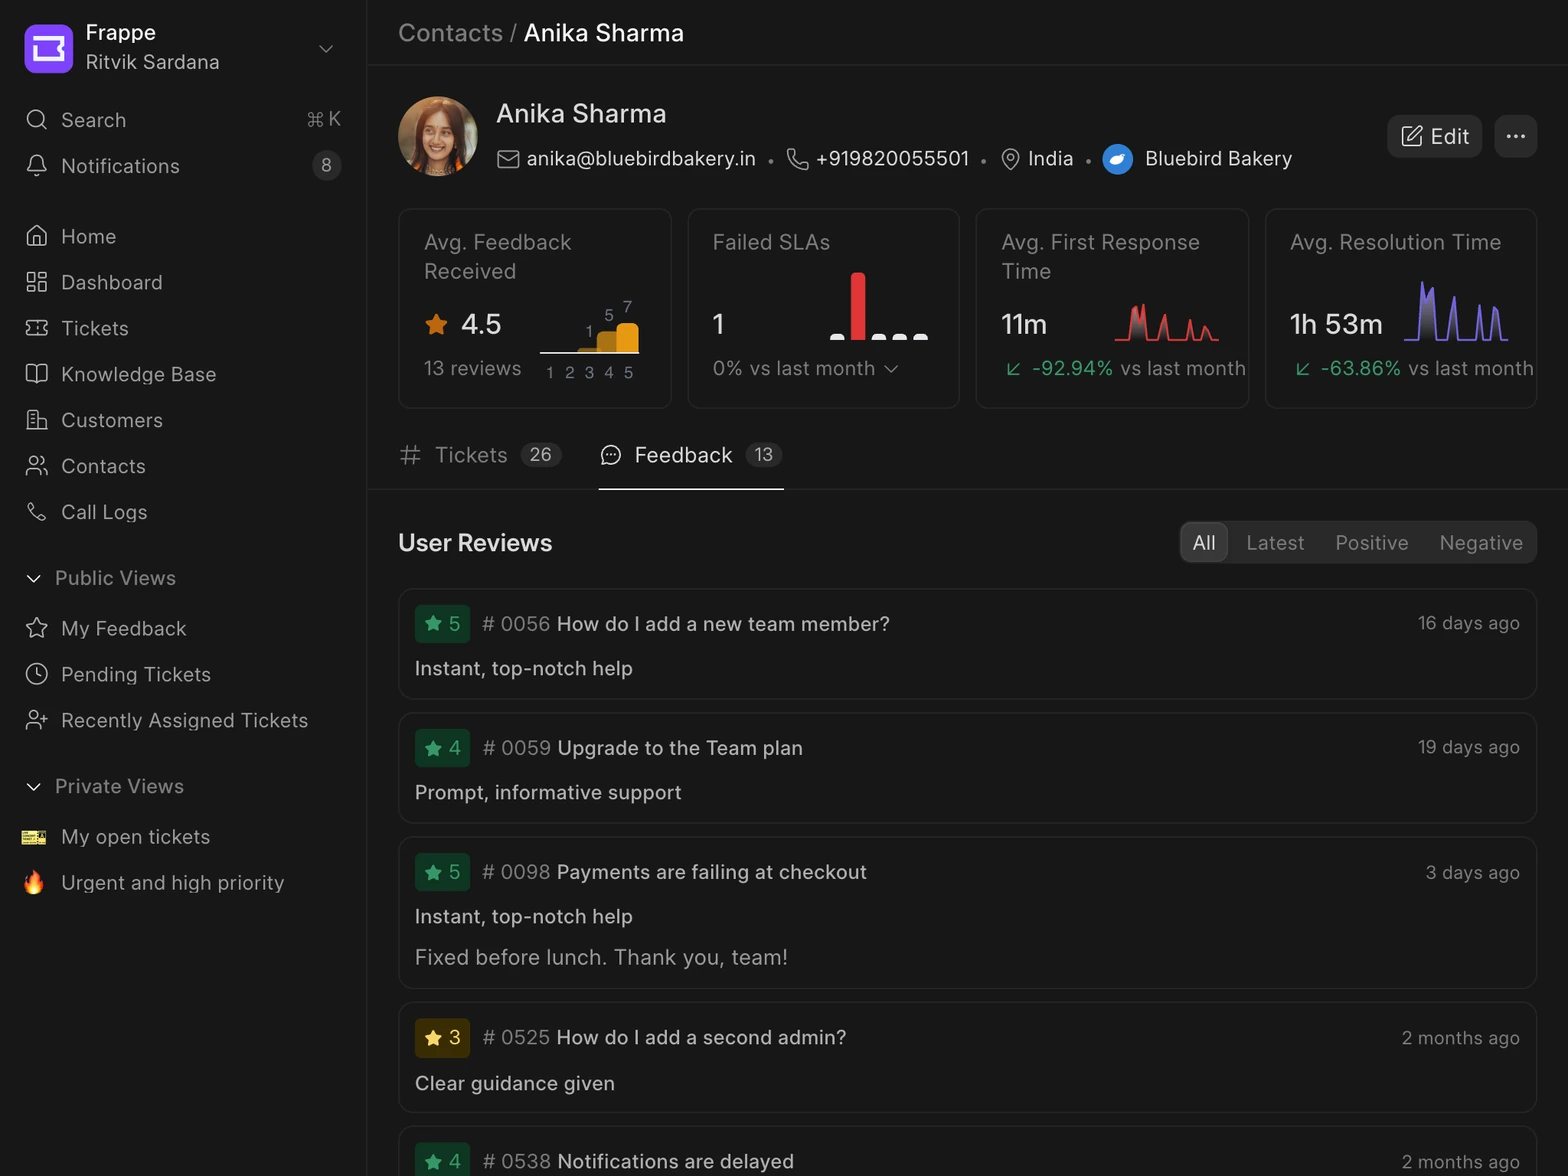Click the Recently Assigned Tickets user icon
This screenshot has height=1176, width=1568.
pos(37,720)
